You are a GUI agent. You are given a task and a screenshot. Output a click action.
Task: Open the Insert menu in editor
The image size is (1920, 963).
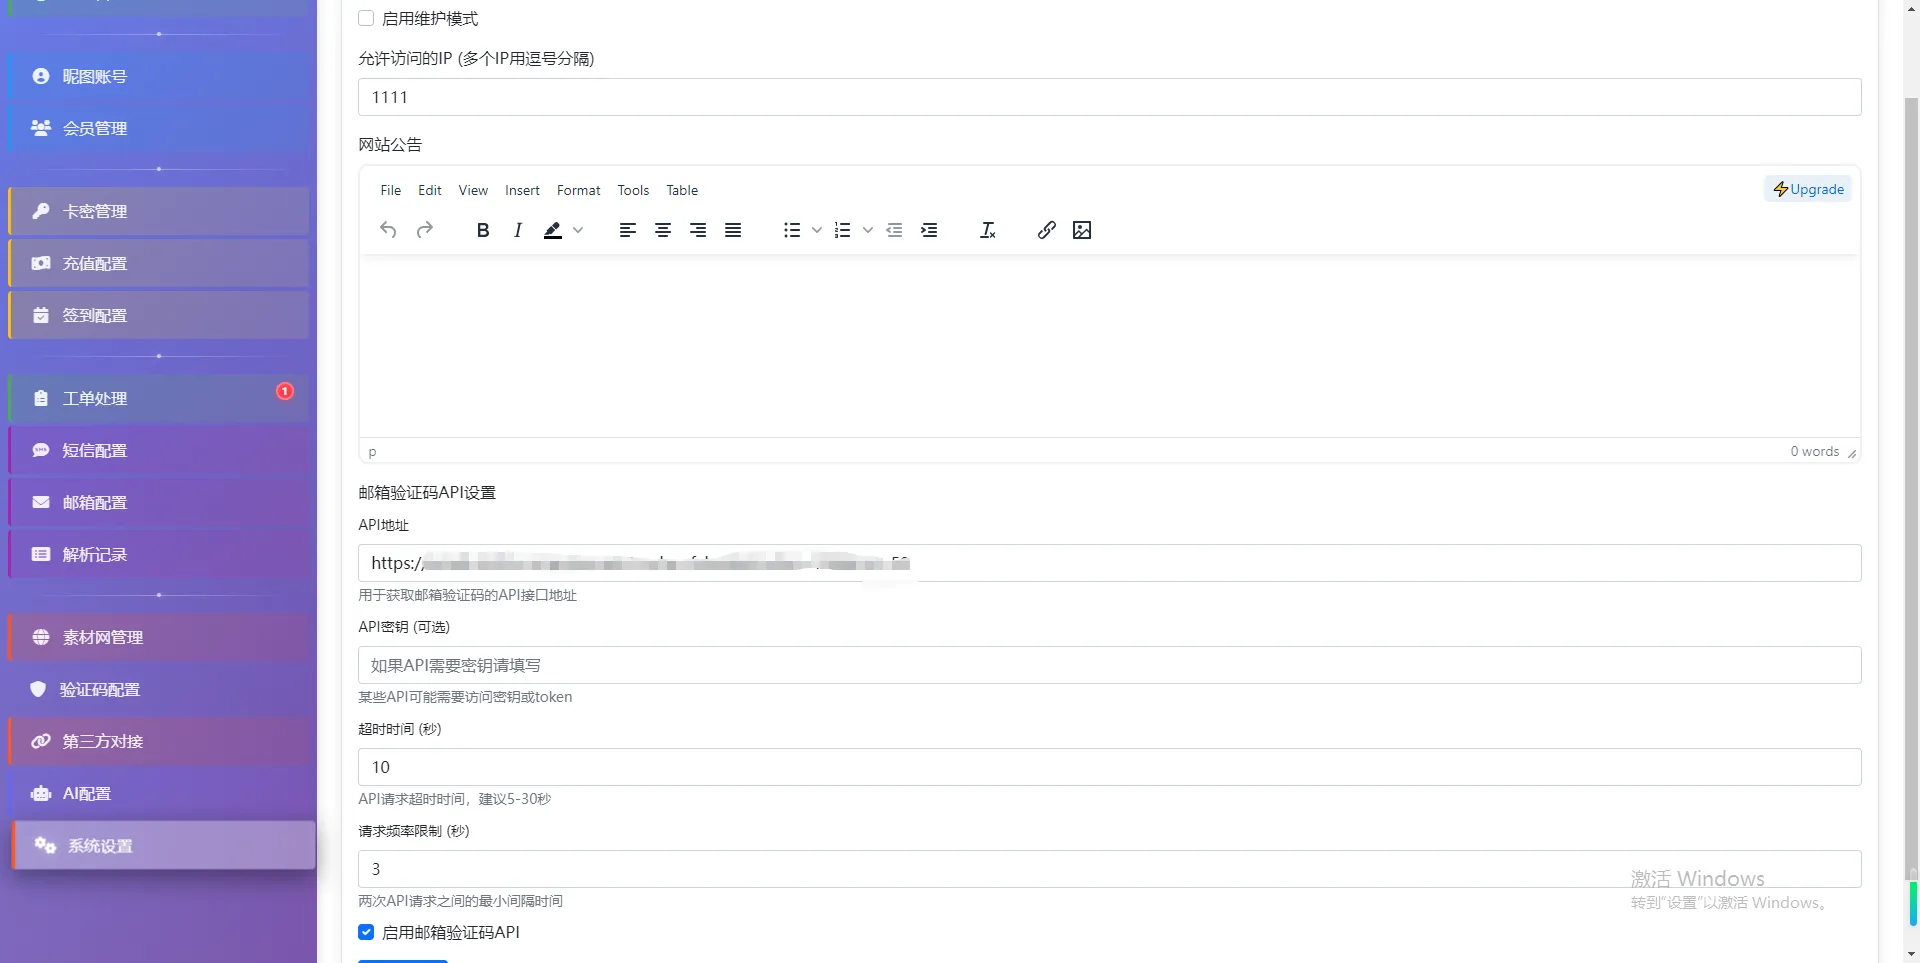point(521,190)
